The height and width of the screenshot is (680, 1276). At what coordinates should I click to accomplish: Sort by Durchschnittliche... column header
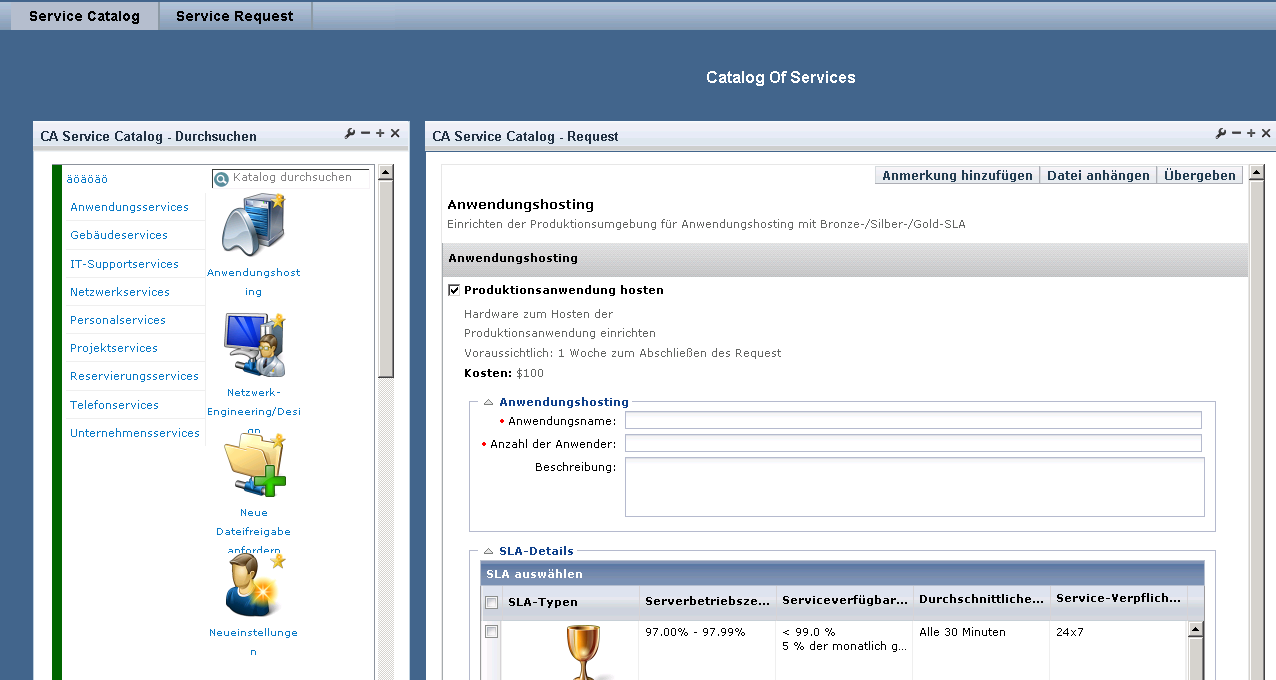tap(982, 601)
